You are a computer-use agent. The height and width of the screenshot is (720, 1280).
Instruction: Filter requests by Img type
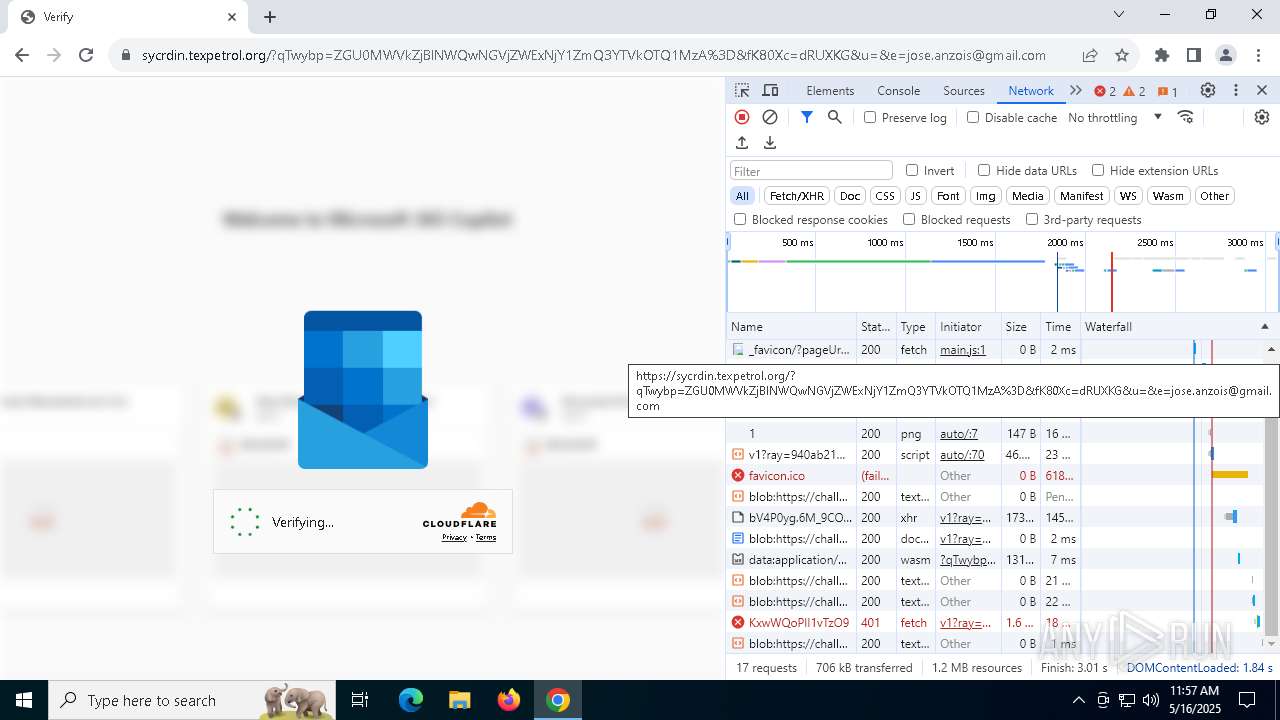(986, 196)
